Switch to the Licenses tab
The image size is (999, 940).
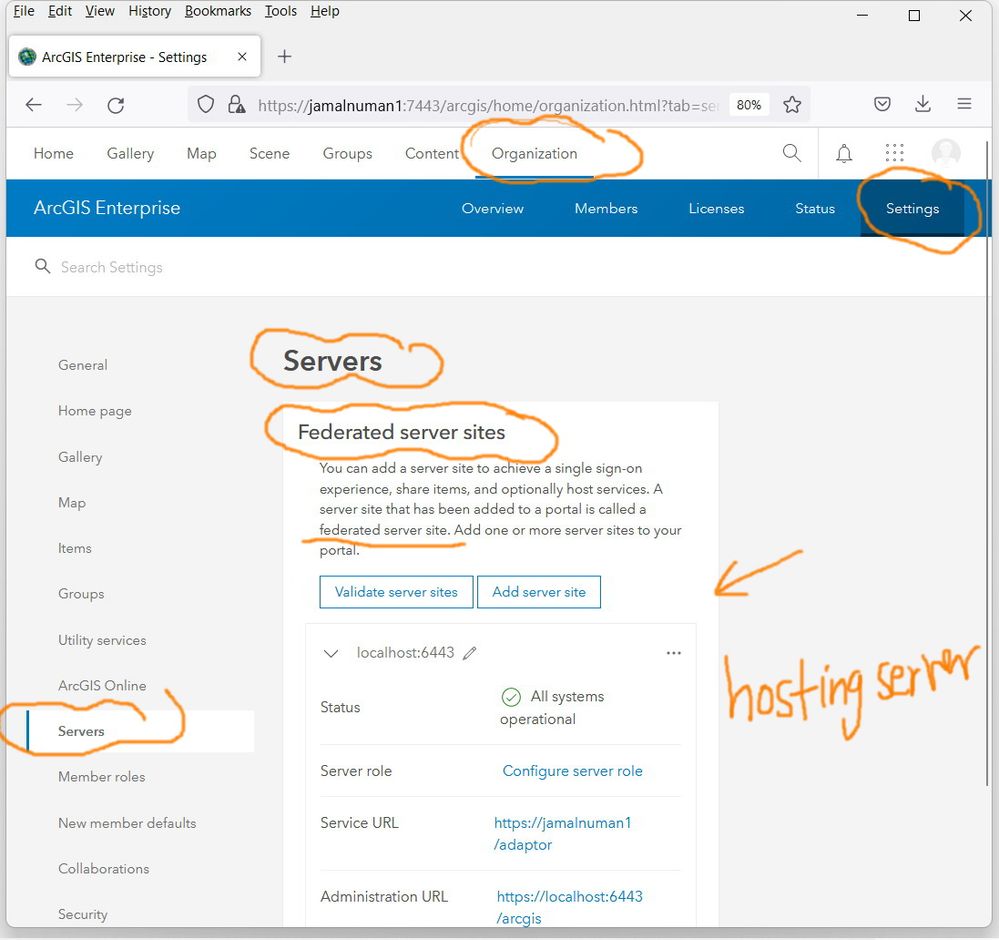click(x=716, y=208)
